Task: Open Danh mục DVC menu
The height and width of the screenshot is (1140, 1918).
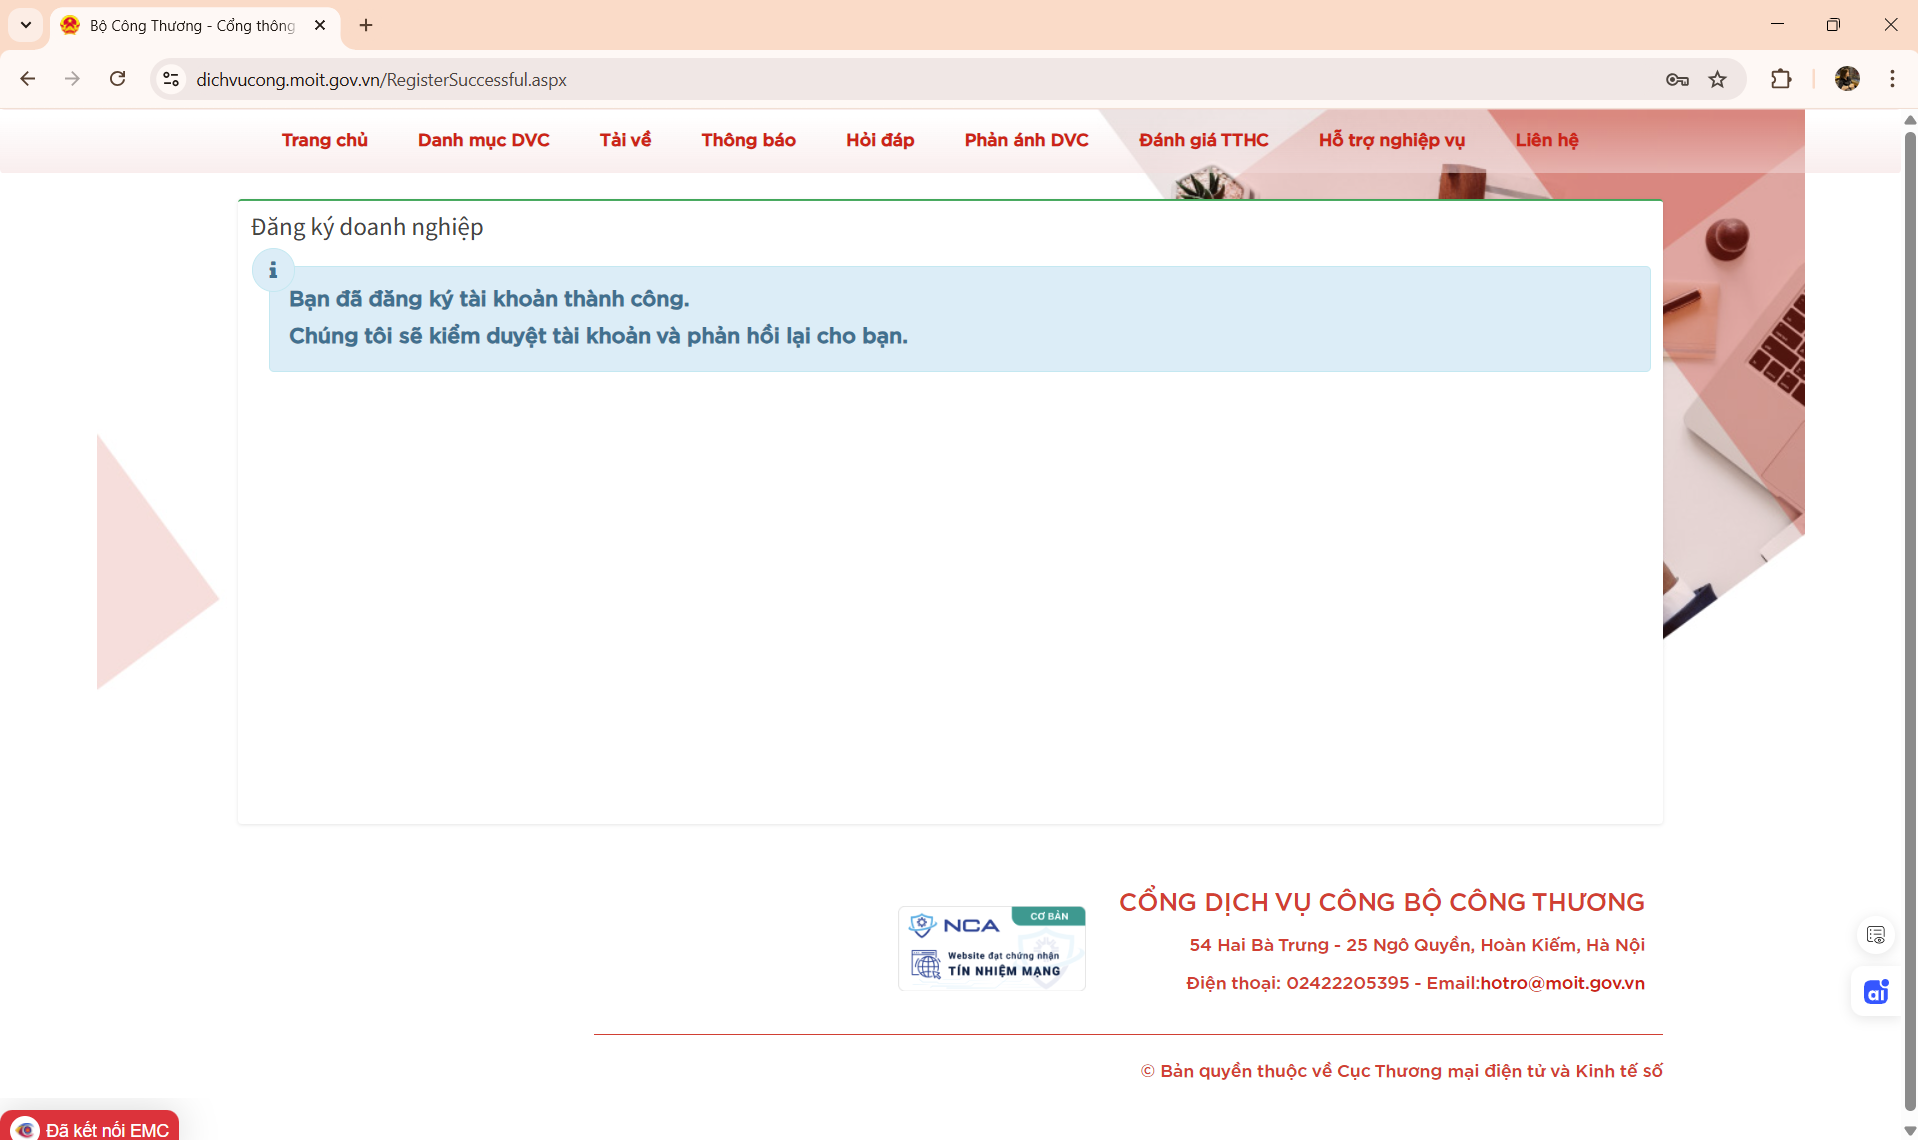Action: (483, 140)
